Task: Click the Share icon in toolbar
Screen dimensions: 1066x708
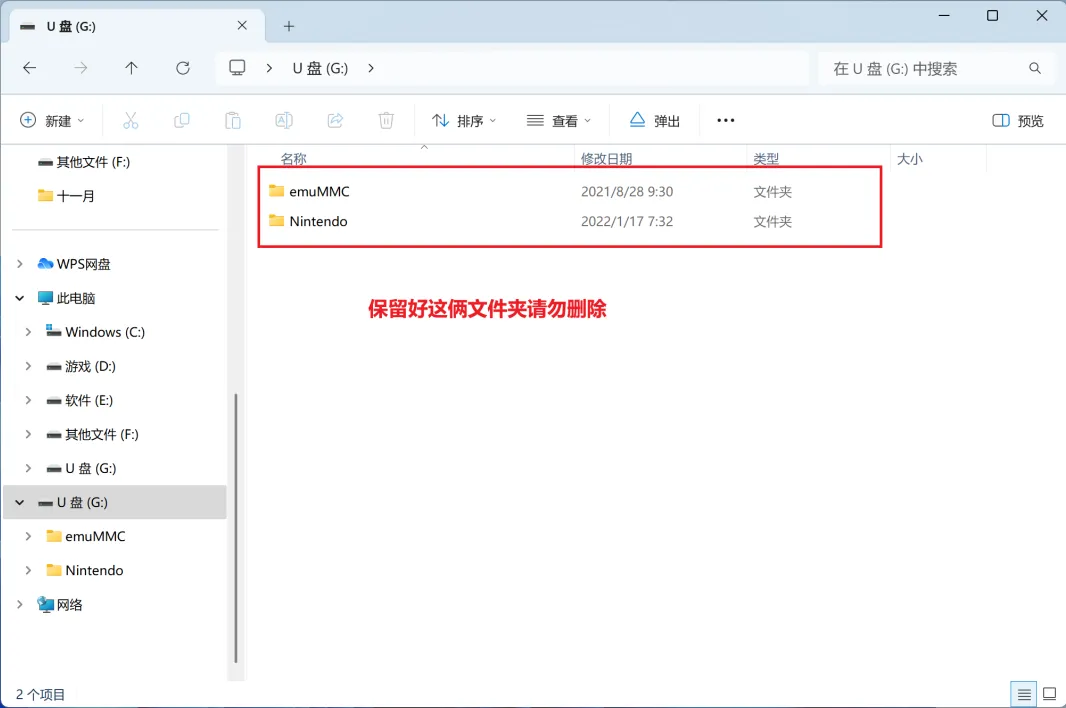Action: [x=335, y=119]
